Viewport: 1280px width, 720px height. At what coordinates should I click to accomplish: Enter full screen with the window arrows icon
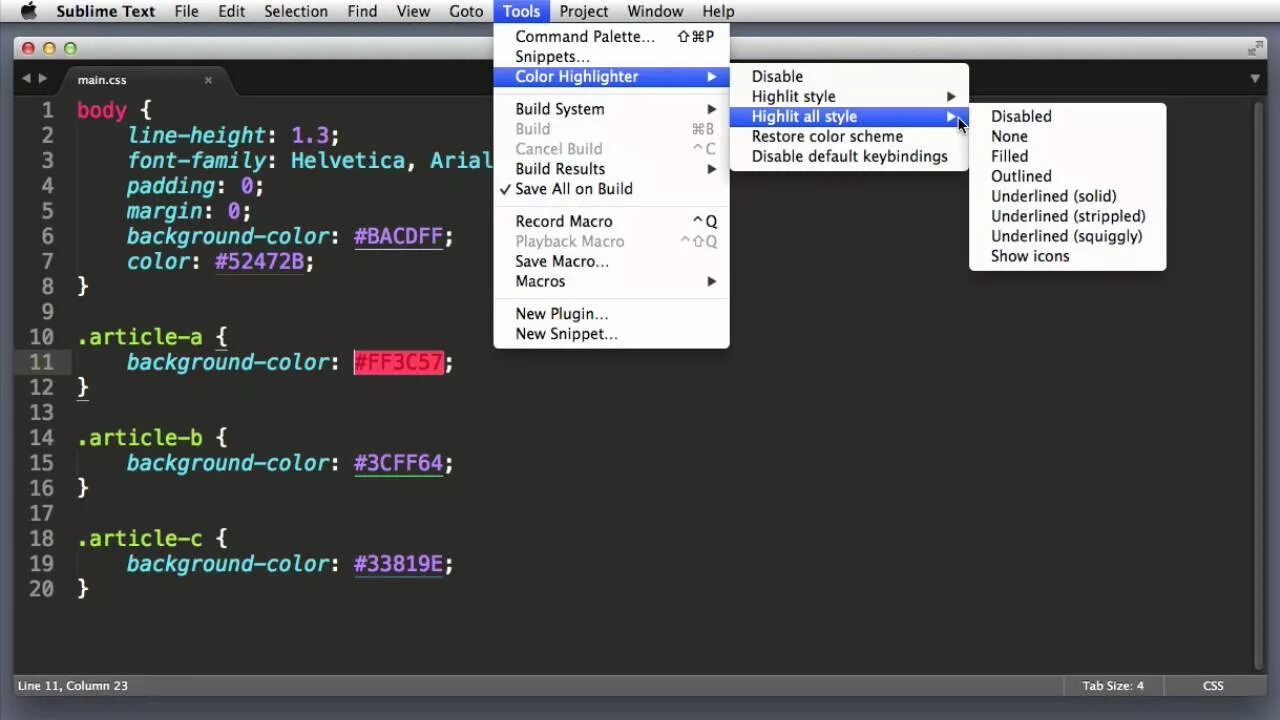[1255, 48]
